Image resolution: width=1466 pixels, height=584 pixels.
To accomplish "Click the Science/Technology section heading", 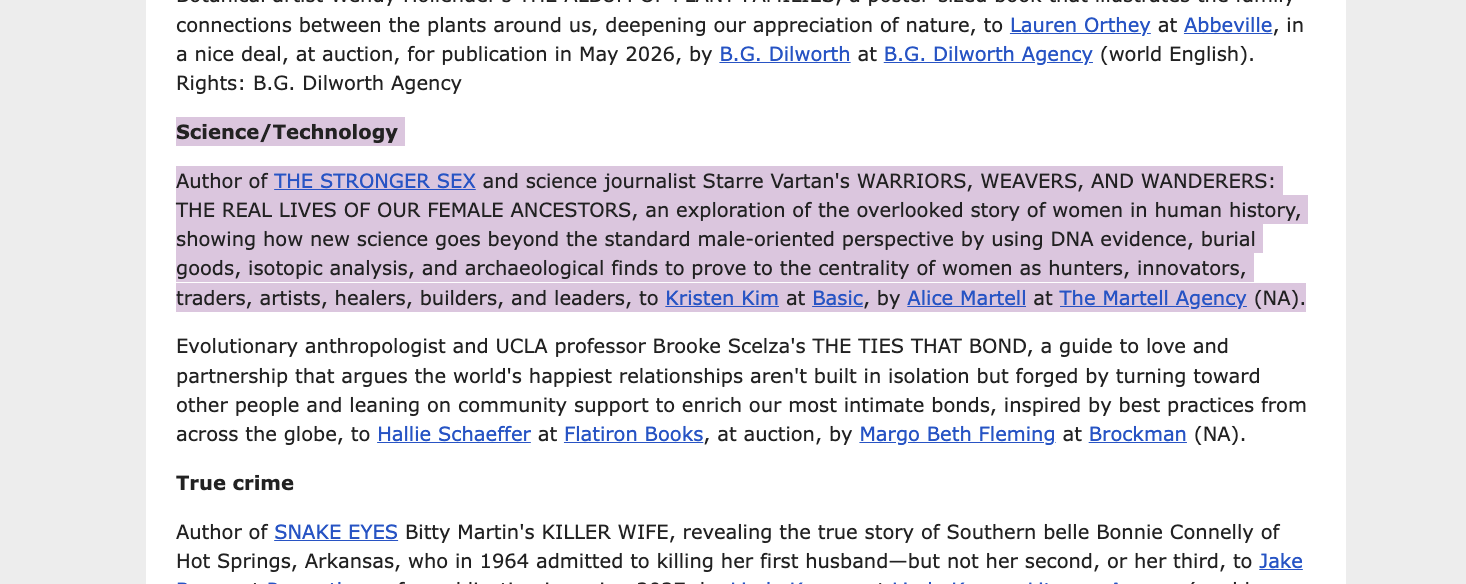I will (x=287, y=132).
